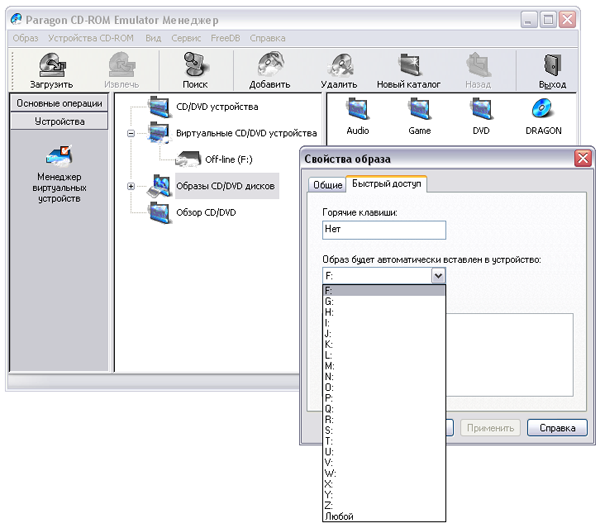Open the Audio catalog folder
Screen dimensions: 600x528
358,109
